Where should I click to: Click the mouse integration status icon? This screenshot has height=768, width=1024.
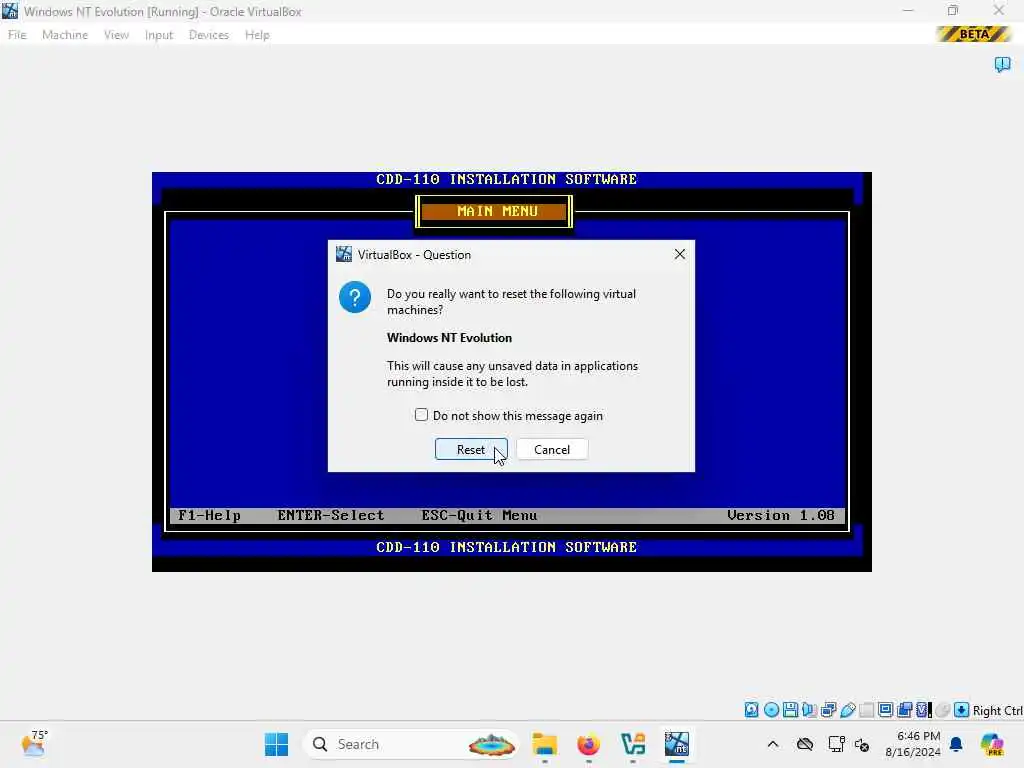click(x=942, y=710)
